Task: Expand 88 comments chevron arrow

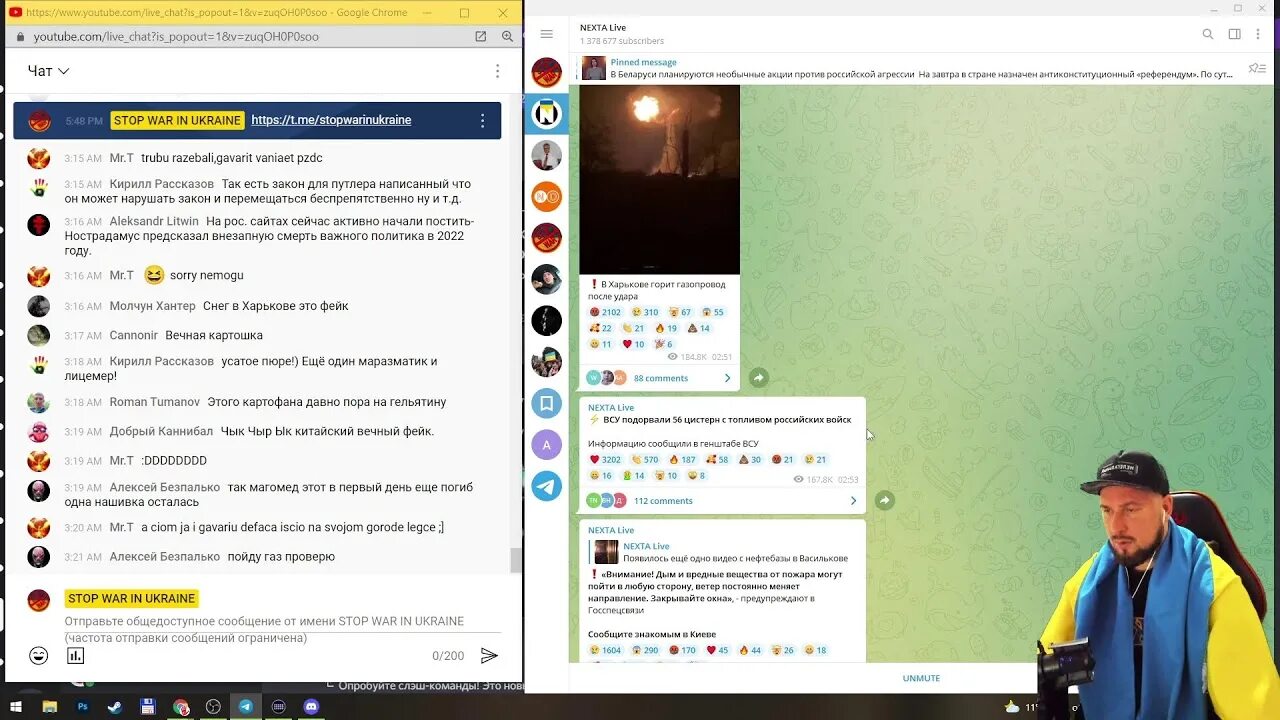Action: (727, 378)
